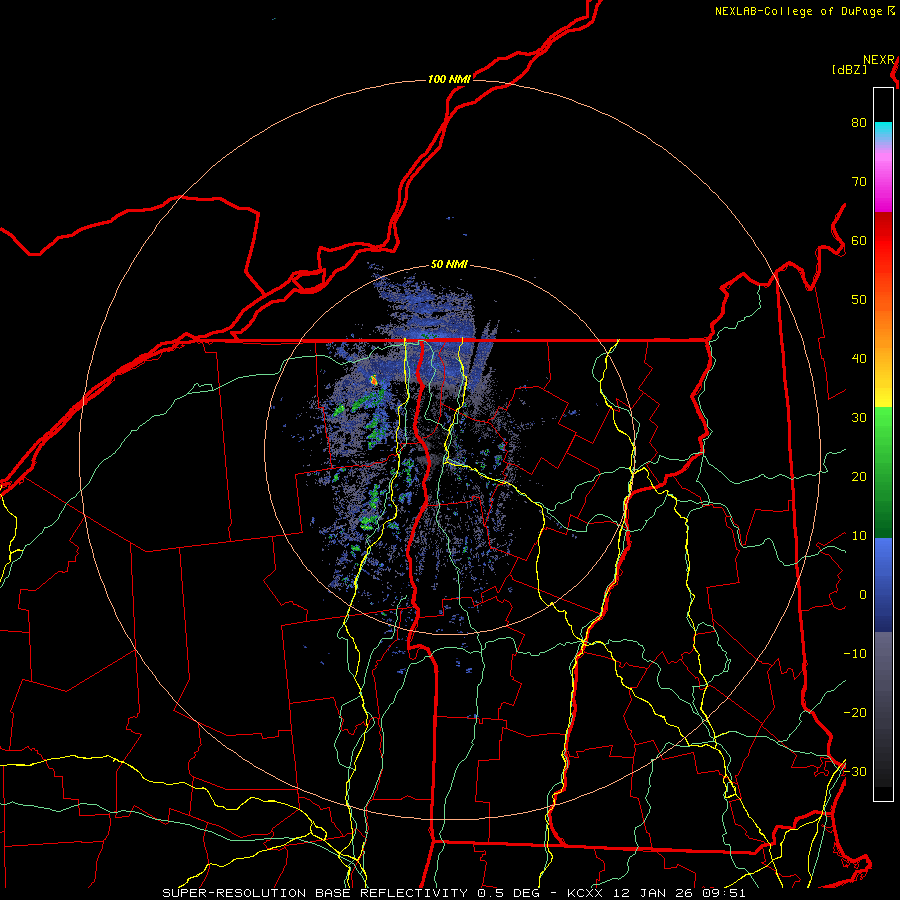Click the -20 value on dBZ scale
This screenshot has width=900, height=900.
click(855, 713)
